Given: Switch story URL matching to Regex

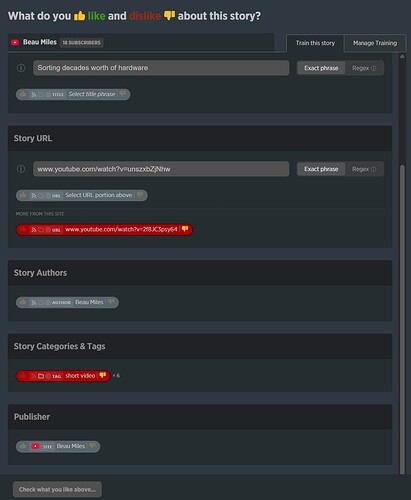Looking at the screenshot, I should [x=364, y=169].
